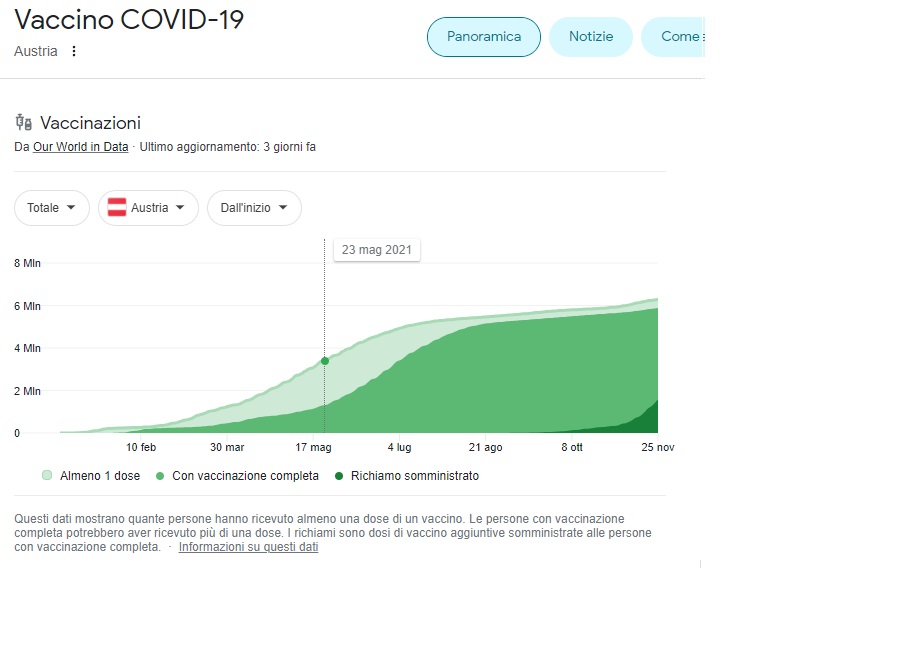Click the 2 Mln y-axis label
916x669 pixels.
click(x=27, y=391)
